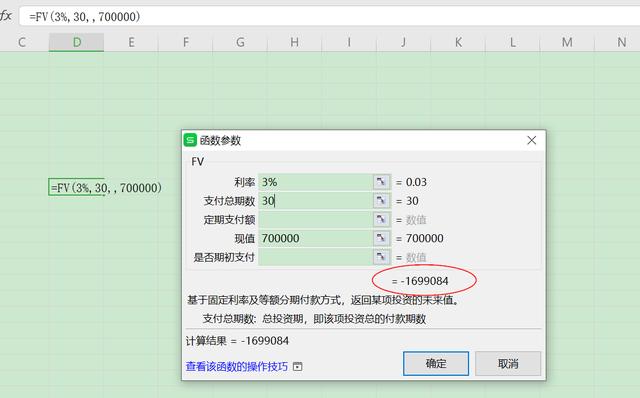The width and height of the screenshot is (640, 398).
Task: Click the video icon beside the tips link
Action: (298, 367)
